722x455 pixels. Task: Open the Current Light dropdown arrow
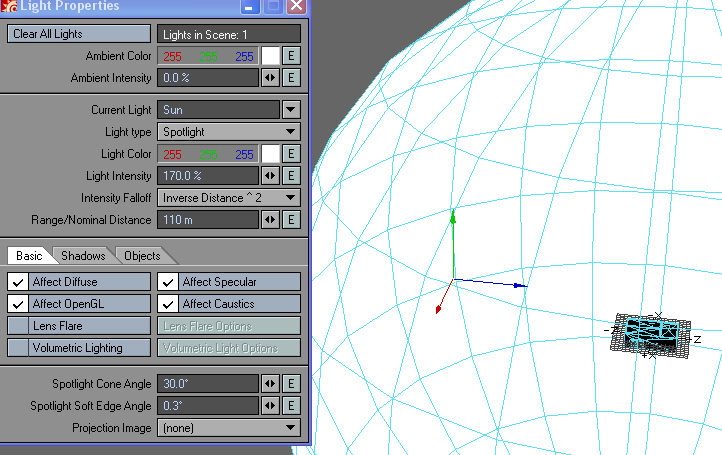pyautogui.click(x=291, y=110)
